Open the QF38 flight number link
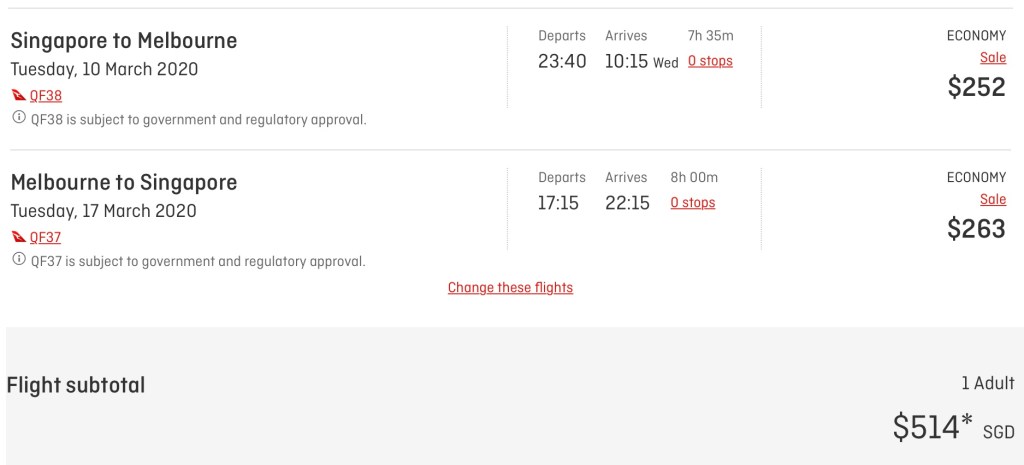The height and width of the screenshot is (465, 1024). (46, 96)
